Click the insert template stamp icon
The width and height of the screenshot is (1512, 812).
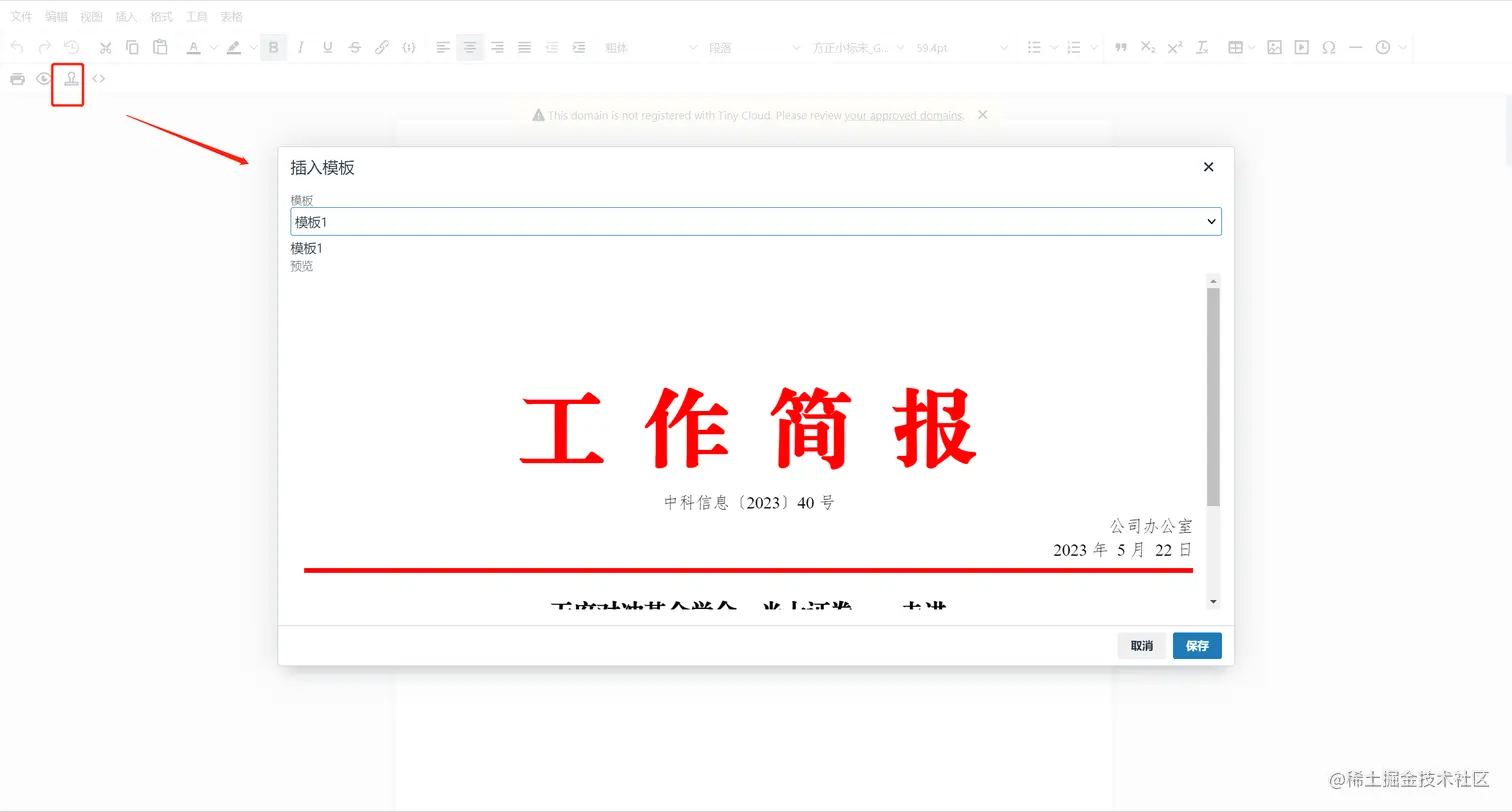71,78
